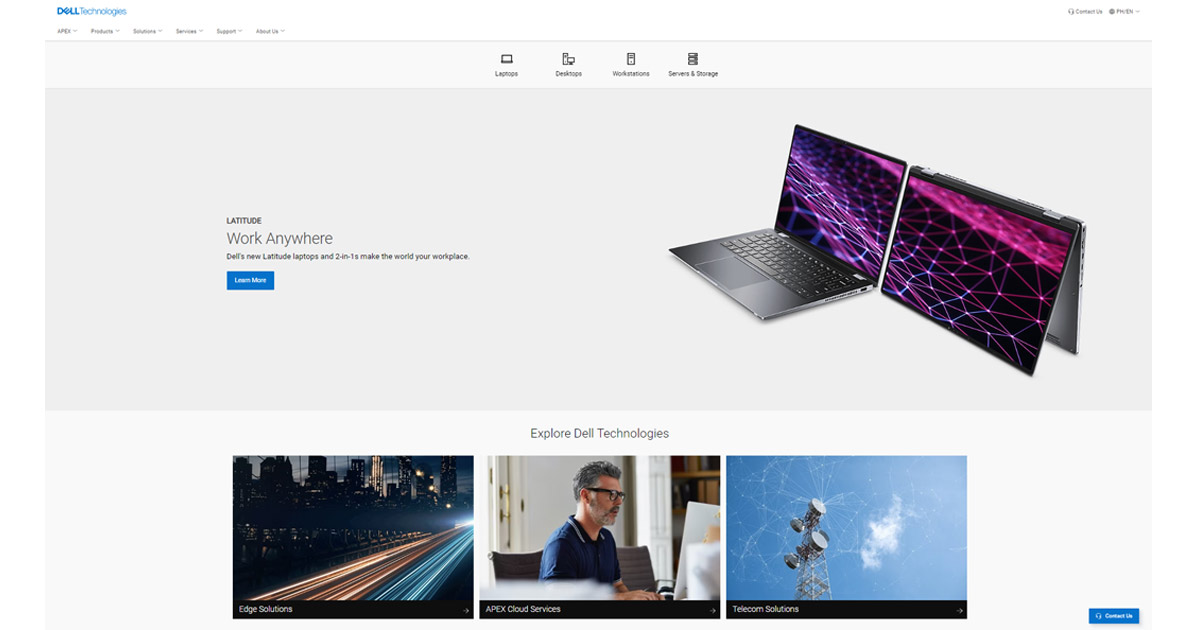Click the Laptops label text
Image resolution: width=1200 pixels, height=630 pixels.
pos(507,74)
